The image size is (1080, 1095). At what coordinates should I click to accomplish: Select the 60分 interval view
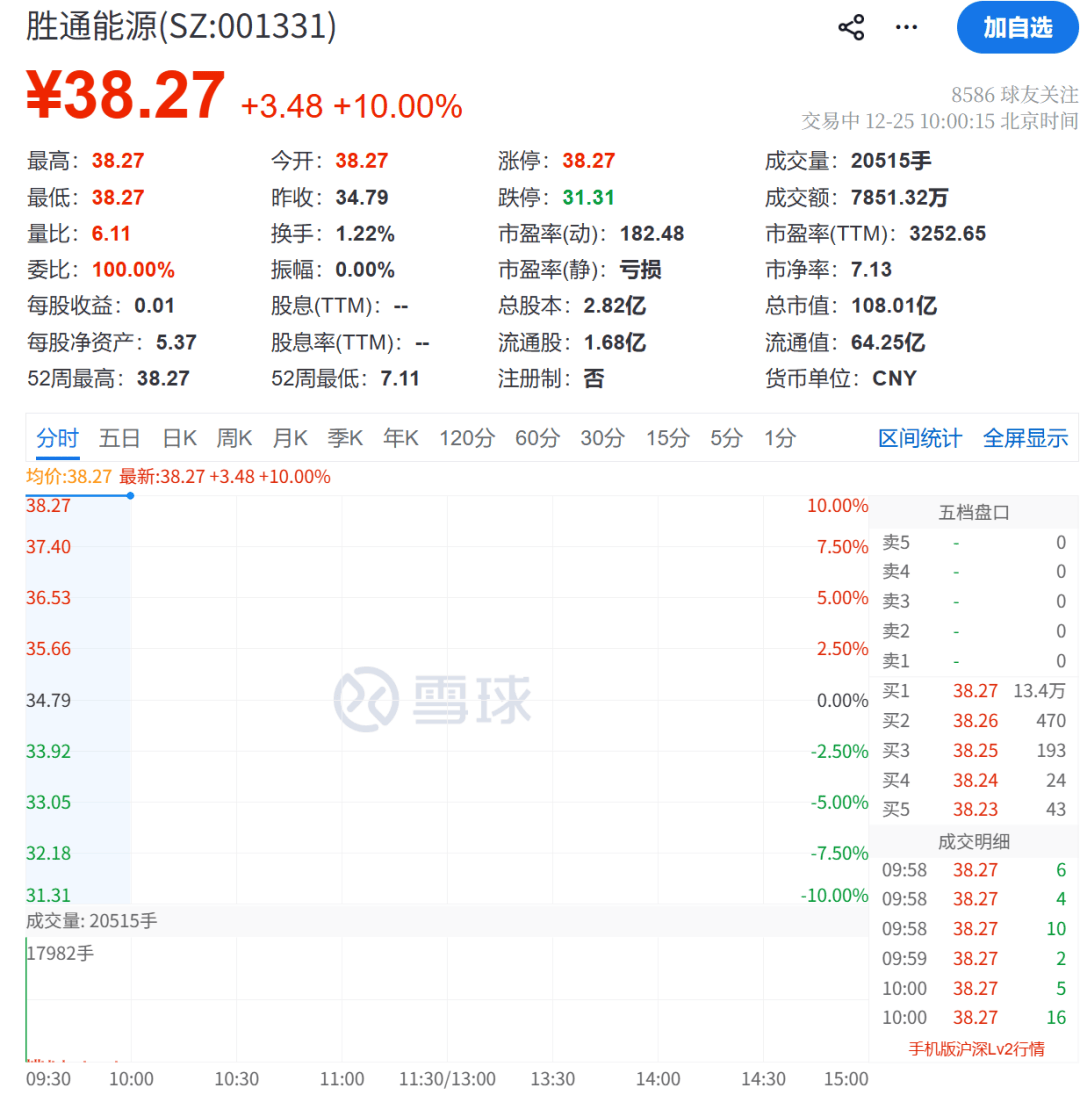(538, 438)
